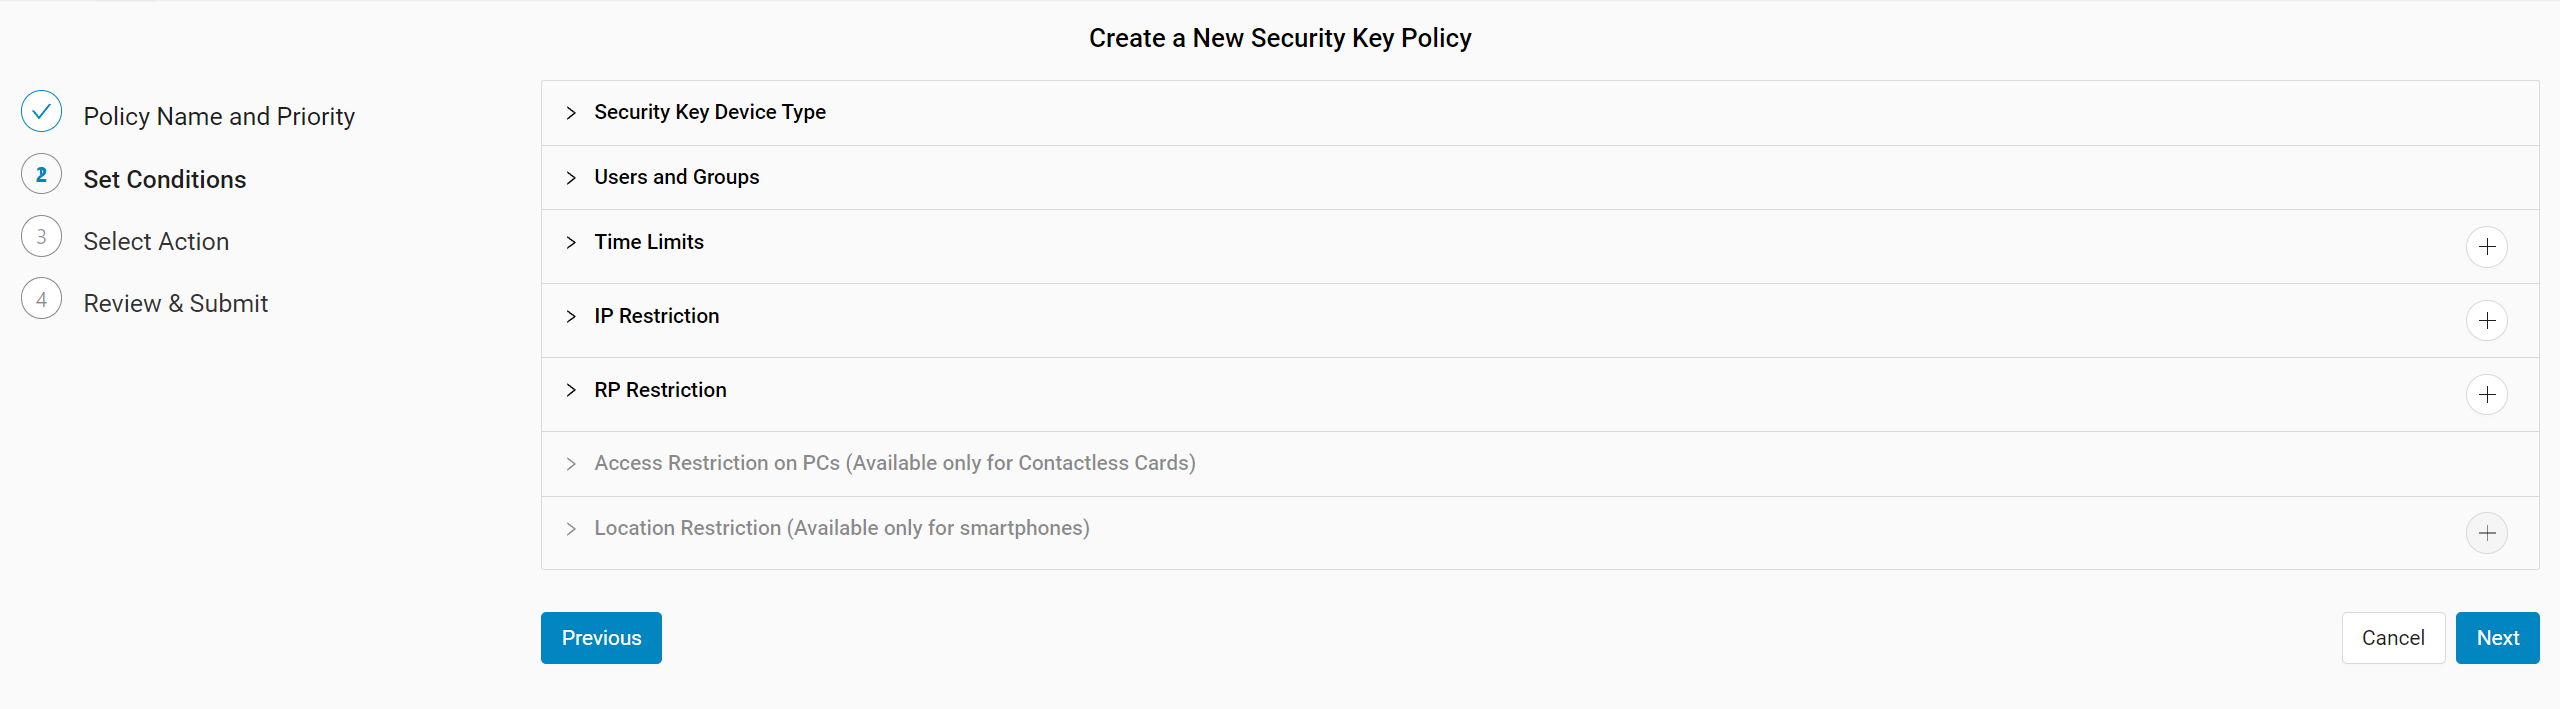The image size is (2560, 709).
Task: Go to Policy Name and Priority step
Action: pyautogui.click(x=219, y=116)
